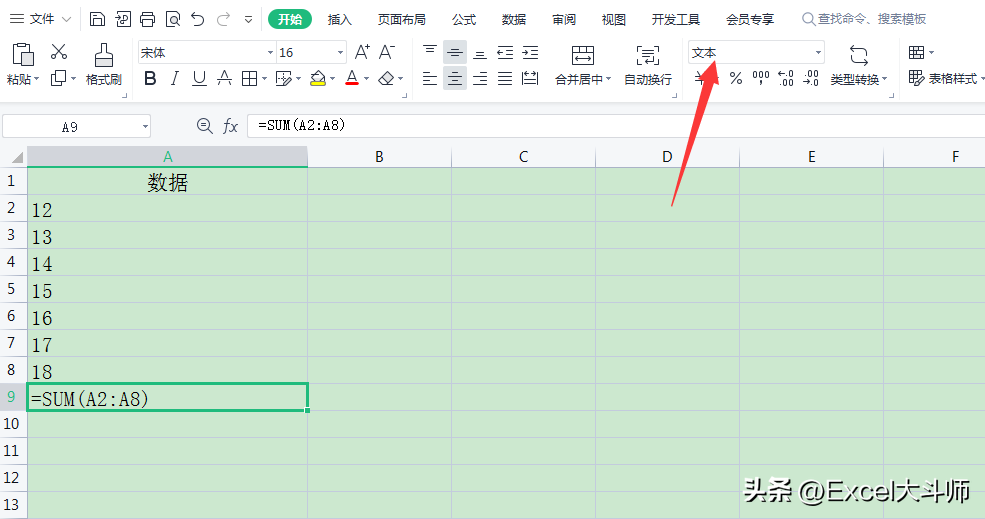Switch to 插入 Insert tab
Screen dimensions: 985x519
point(340,19)
